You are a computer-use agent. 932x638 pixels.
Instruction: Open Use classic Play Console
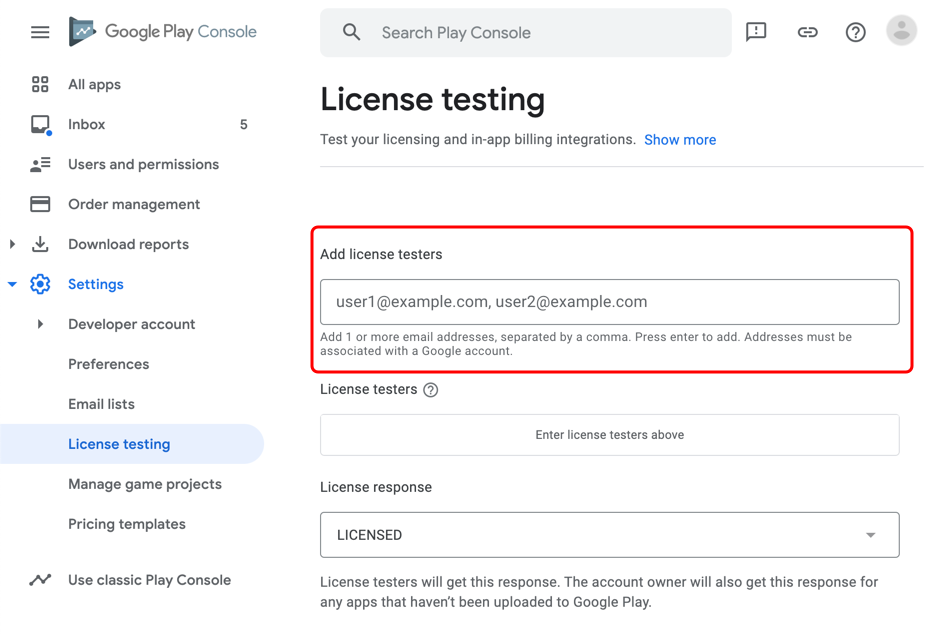(148, 579)
